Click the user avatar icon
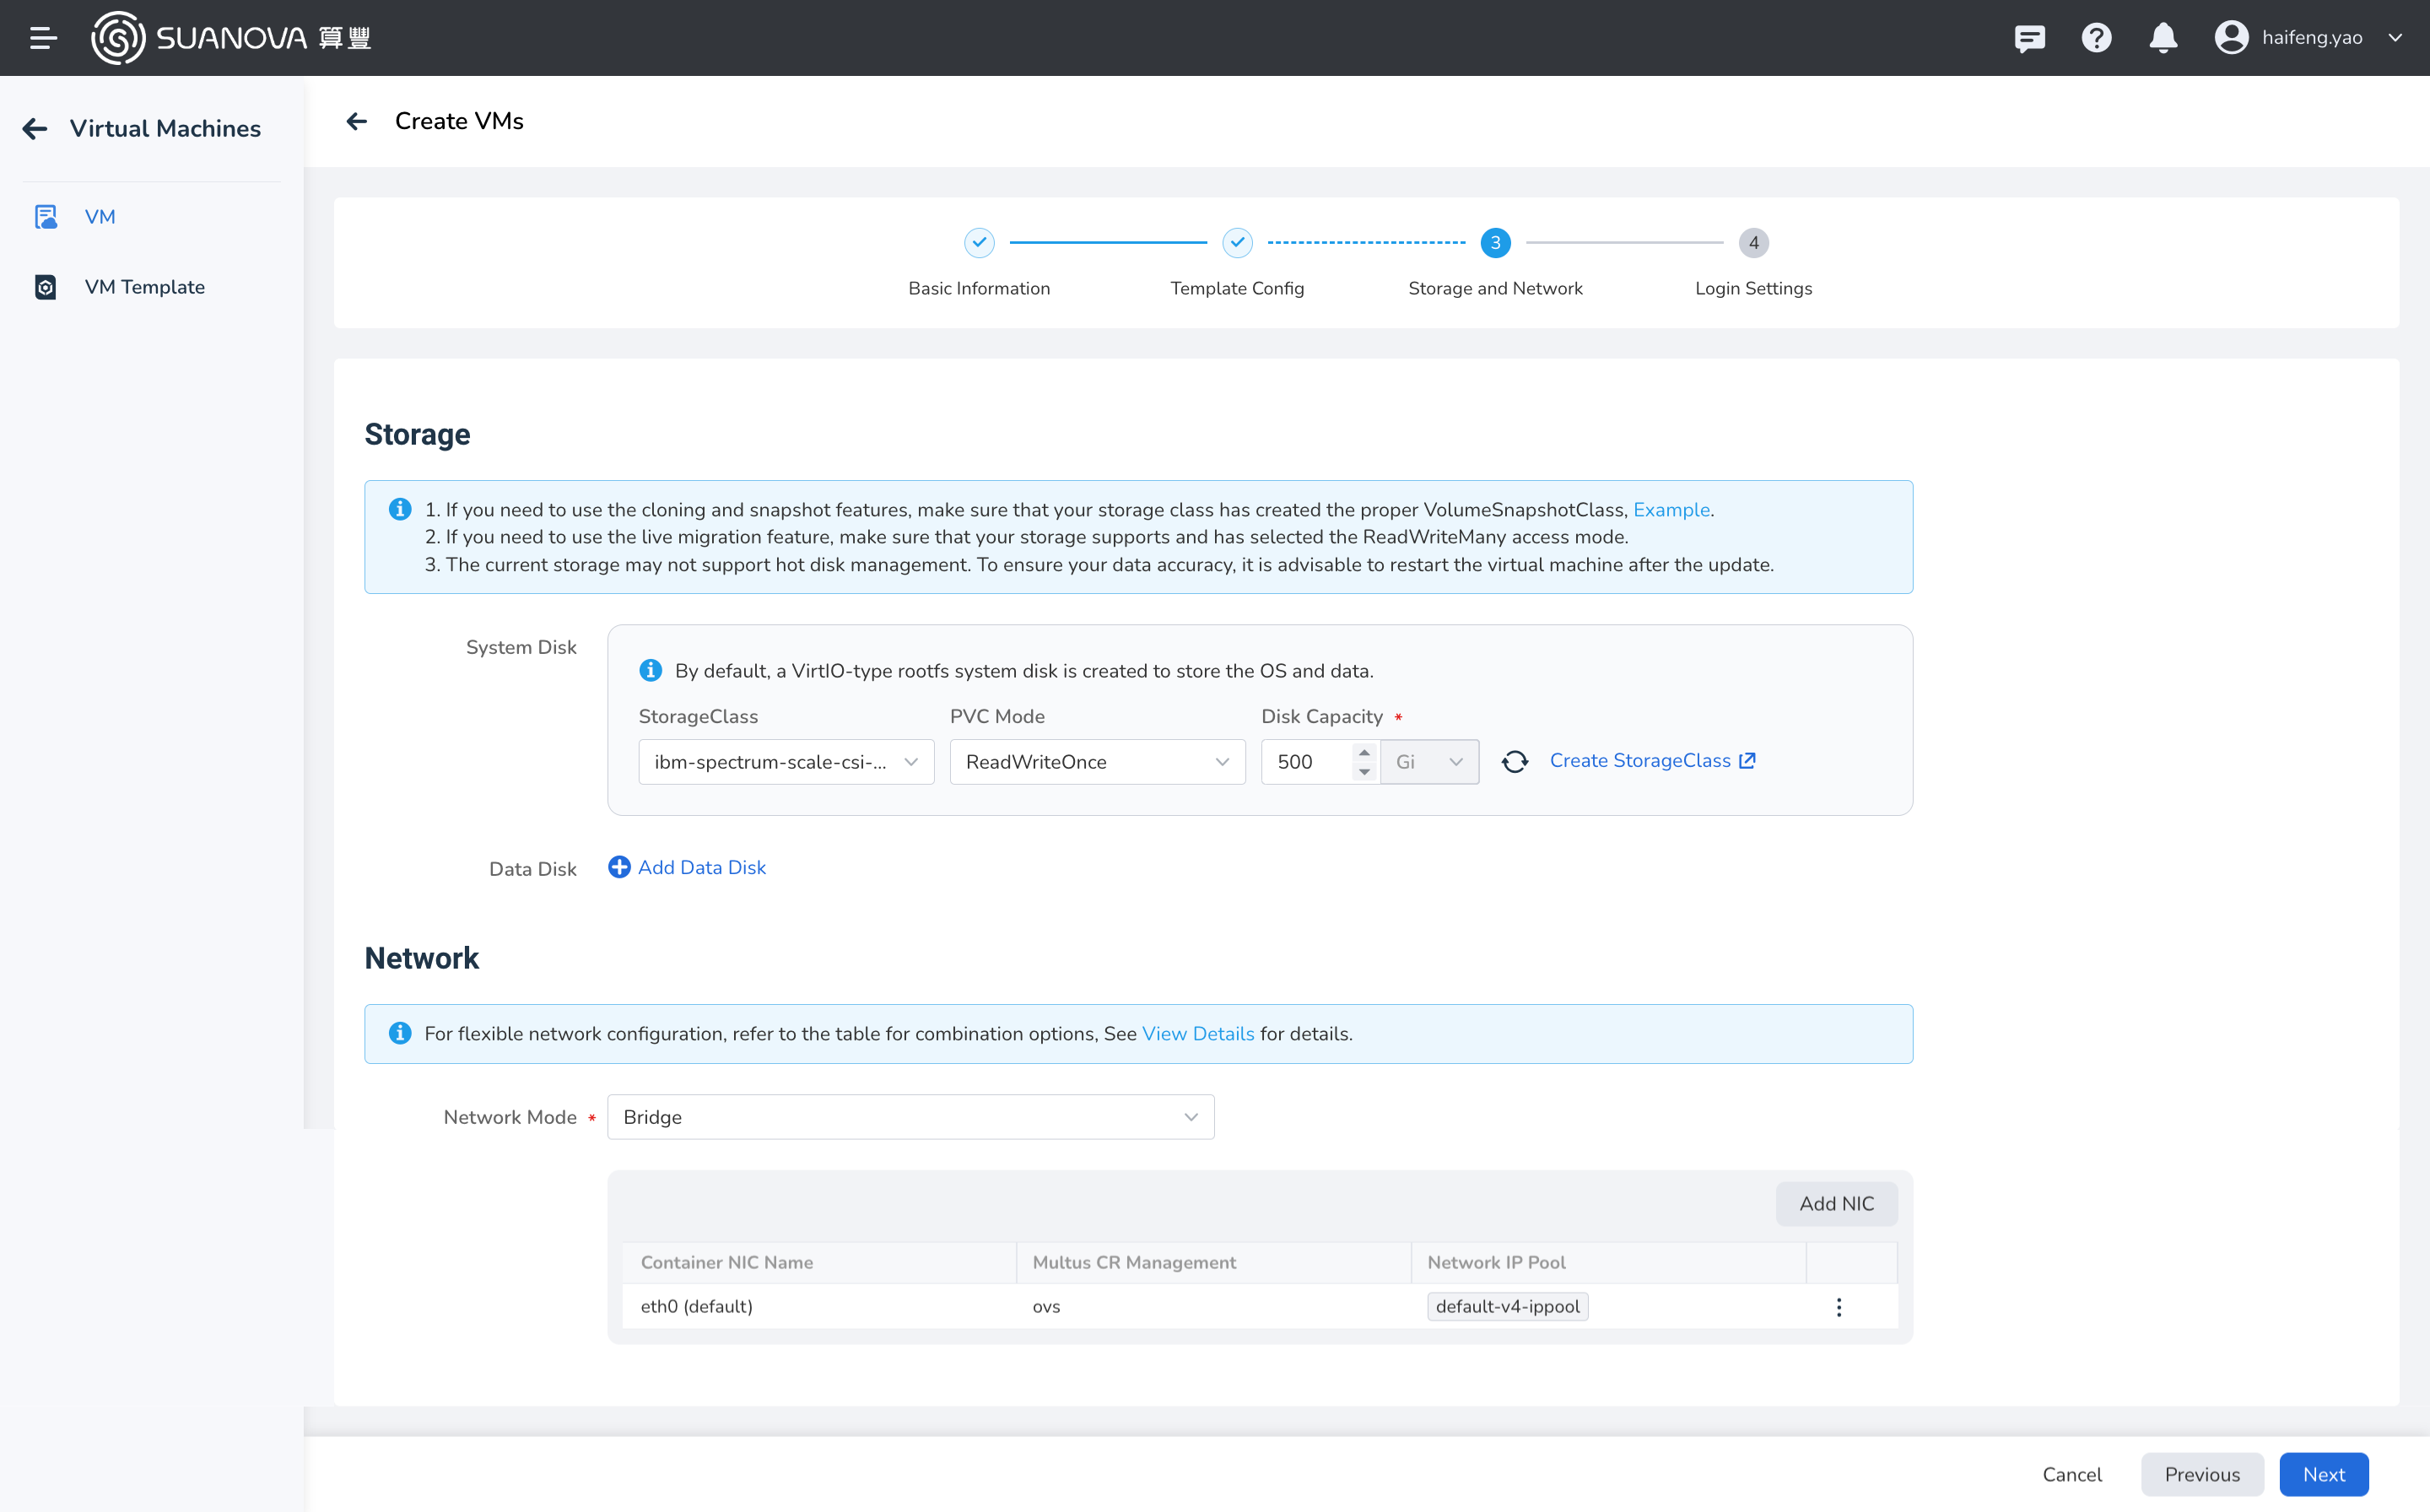 coord(2231,38)
